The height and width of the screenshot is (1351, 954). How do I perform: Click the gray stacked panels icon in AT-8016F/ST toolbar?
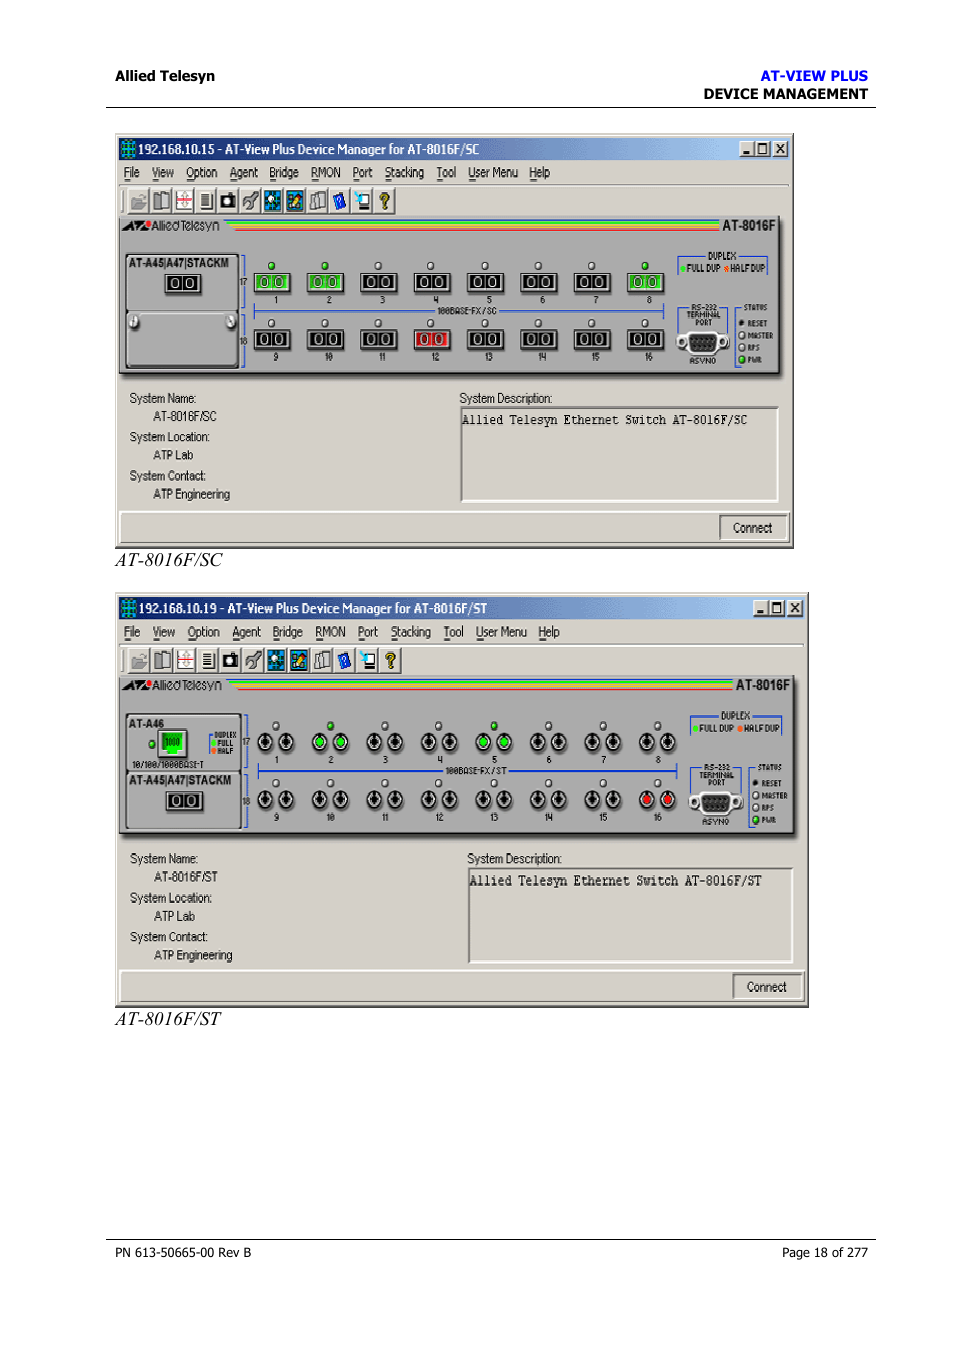tap(322, 660)
